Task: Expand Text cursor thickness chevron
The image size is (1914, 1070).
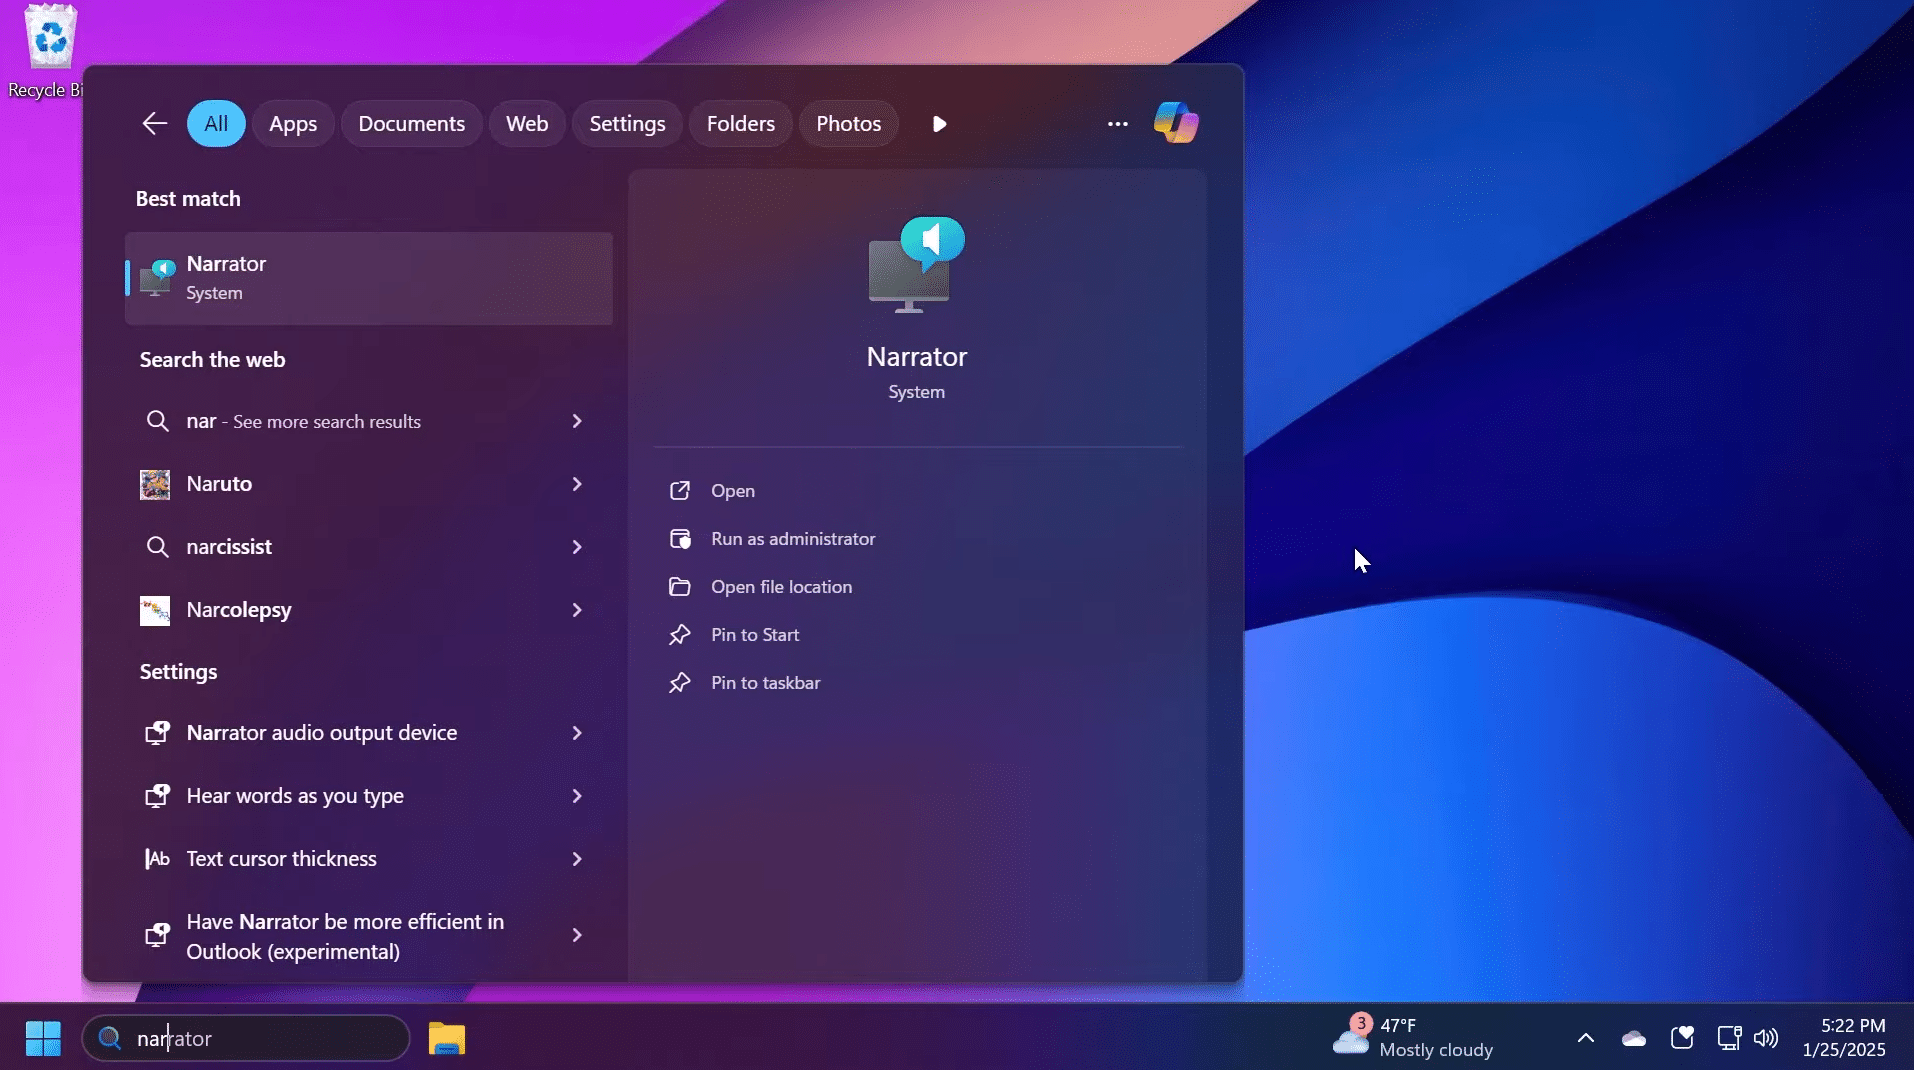Action: coord(577,859)
